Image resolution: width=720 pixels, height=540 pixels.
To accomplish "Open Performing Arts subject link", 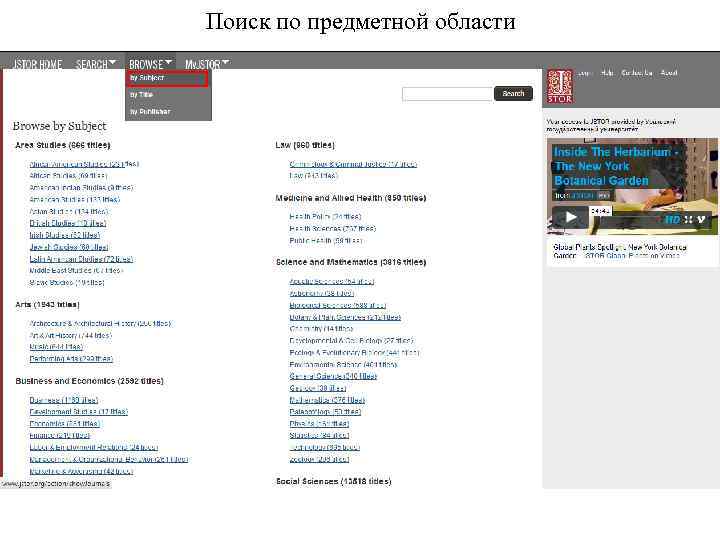I will [71, 359].
